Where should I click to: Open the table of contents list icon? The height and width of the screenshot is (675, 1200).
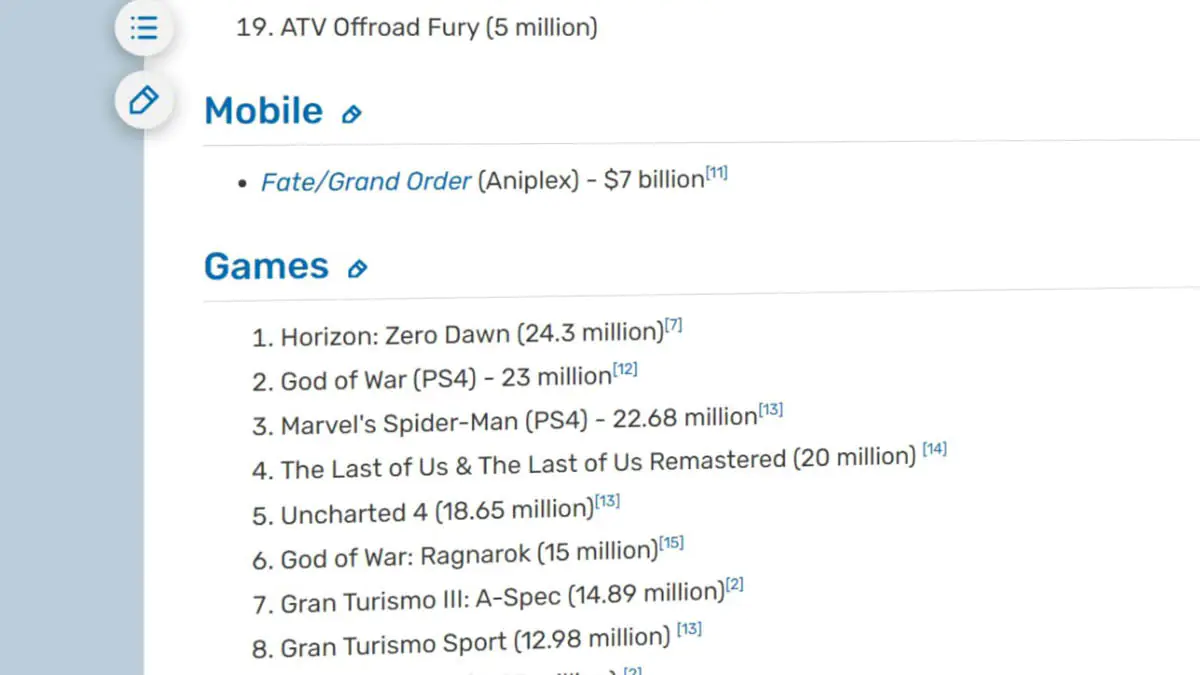144,26
